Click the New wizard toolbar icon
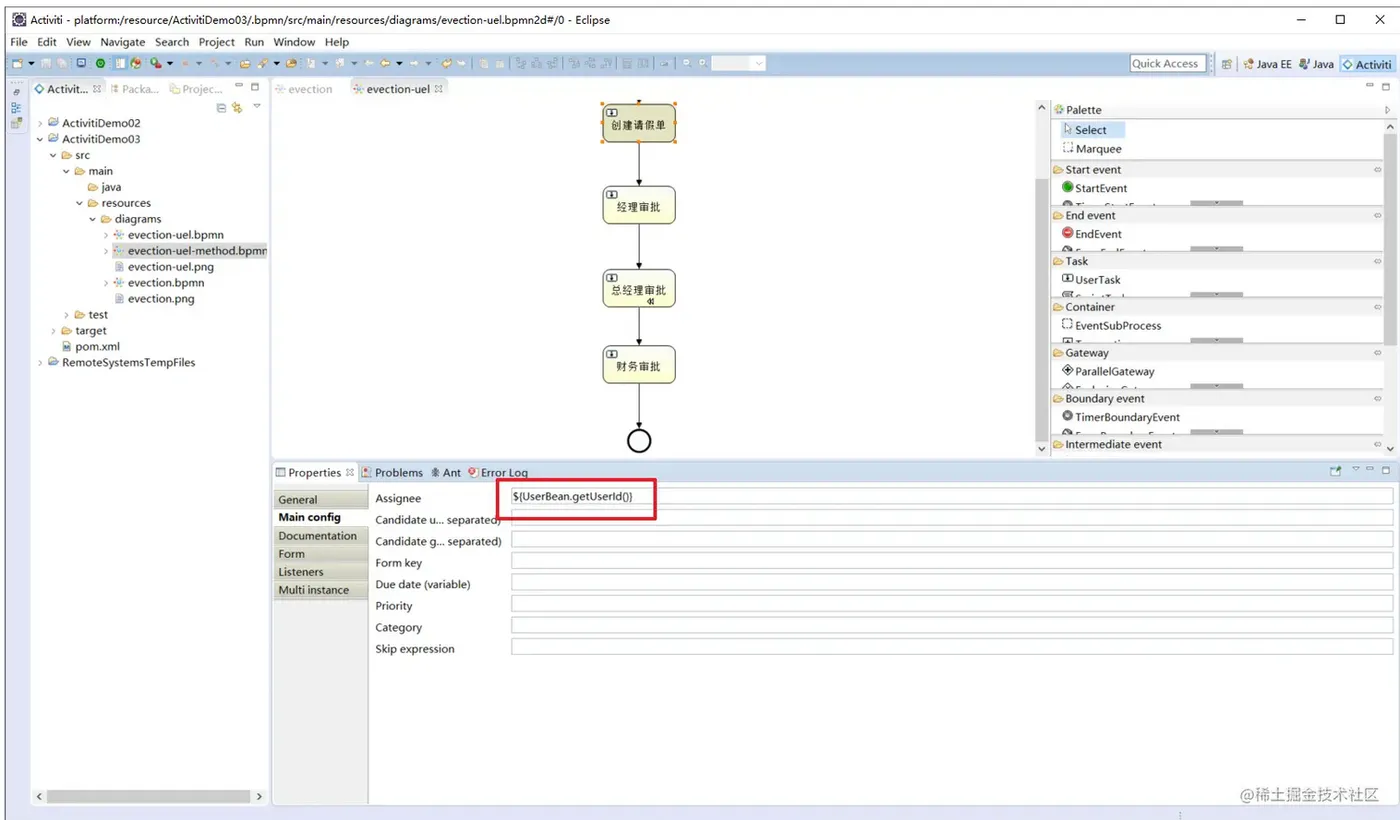 (17, 63)
